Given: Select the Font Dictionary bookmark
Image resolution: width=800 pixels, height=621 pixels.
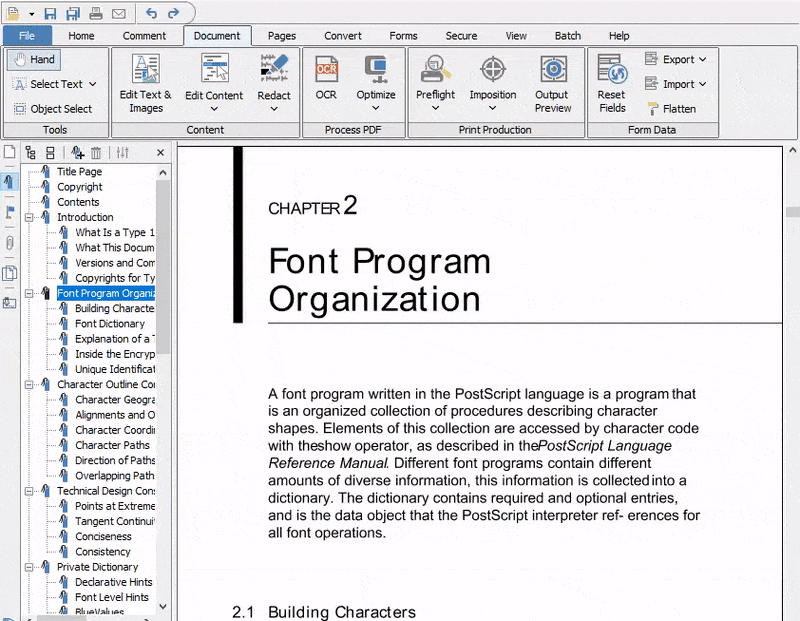Looking at the screenshot, I should pyautogui.click(x=113, y=323).
